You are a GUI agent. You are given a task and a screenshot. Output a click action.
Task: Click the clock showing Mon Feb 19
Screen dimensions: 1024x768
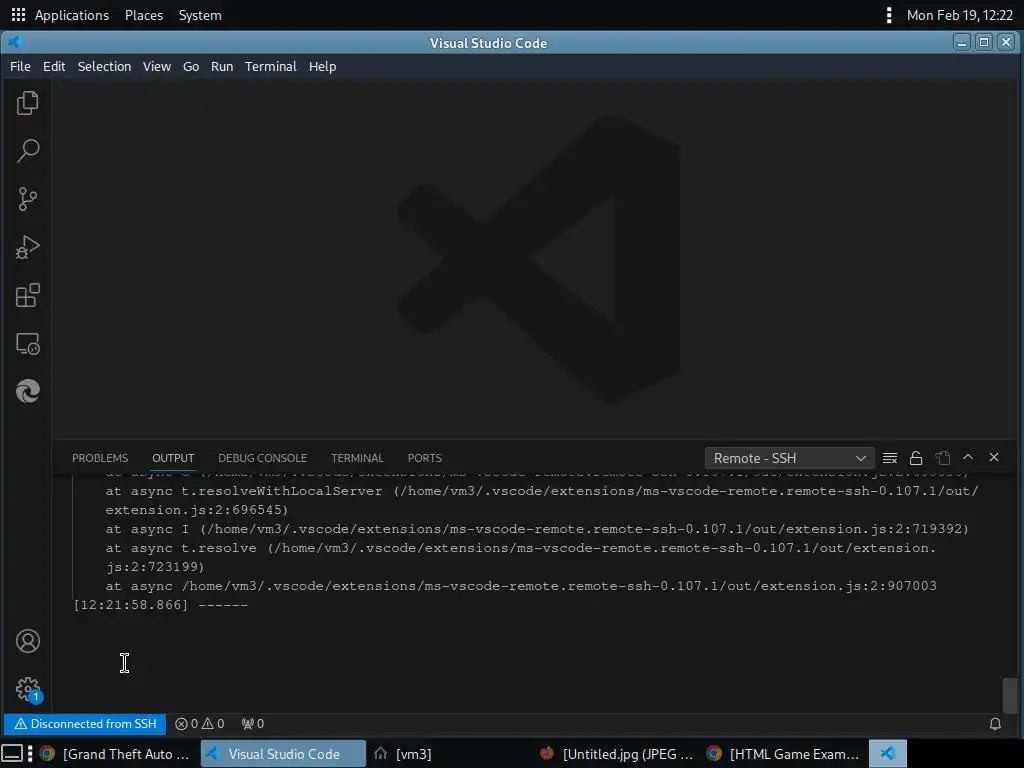[x=960, y=15]
